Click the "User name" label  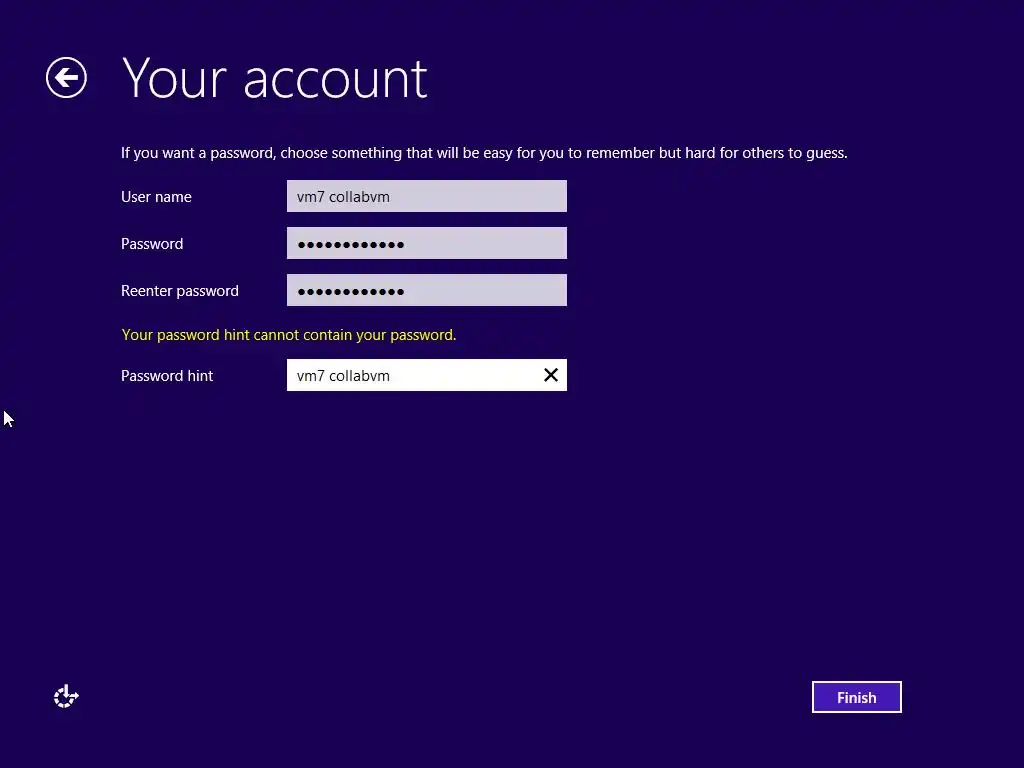pos(156,197)
